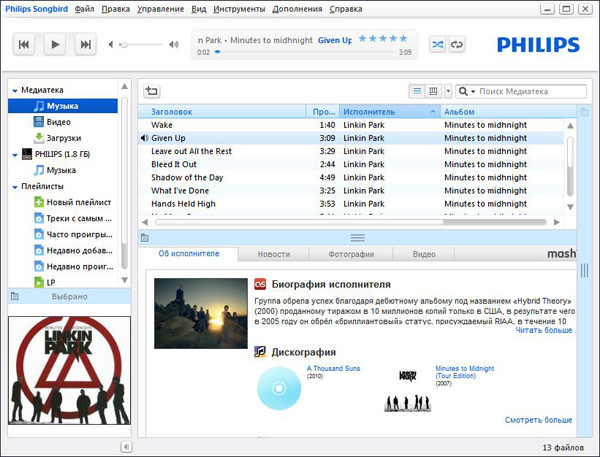This screenshot has width=600, height=457.
Task: Sort by the Исполнитель column
Action: (x=390, y=112)
